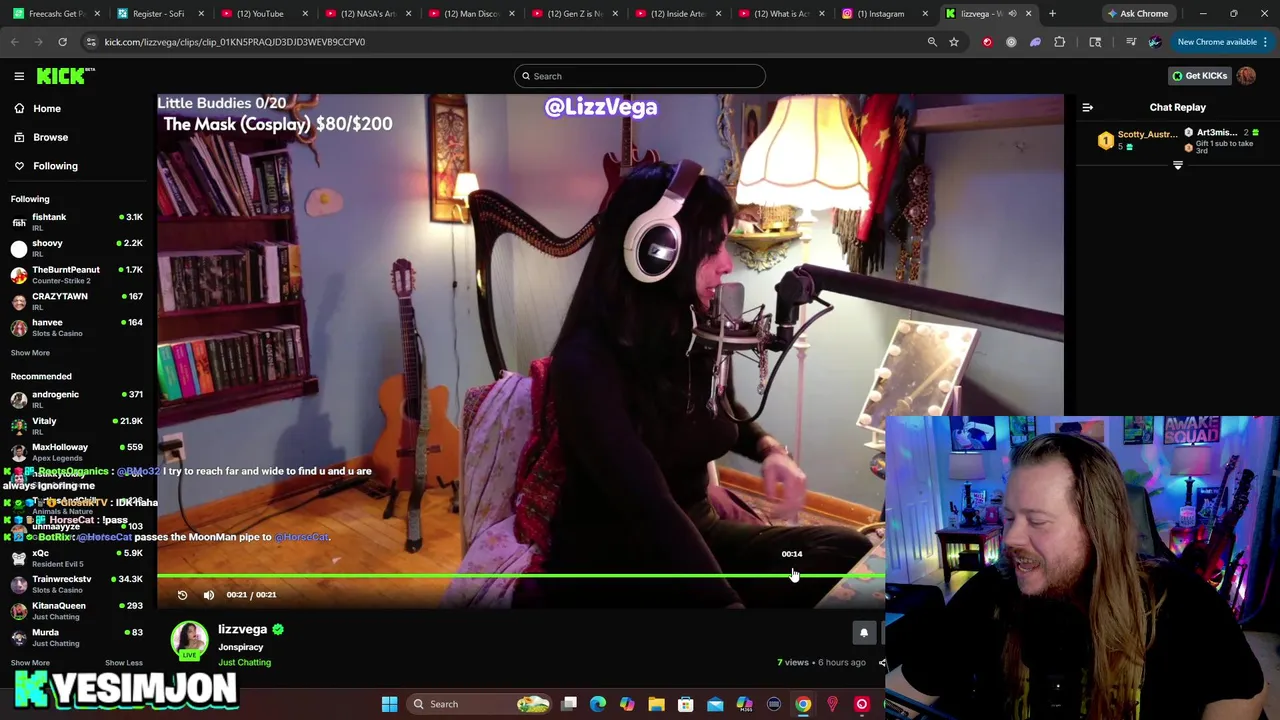Open File Explorer from taskbar
This screenshot has height=720, width=1280.
[656, 704]
